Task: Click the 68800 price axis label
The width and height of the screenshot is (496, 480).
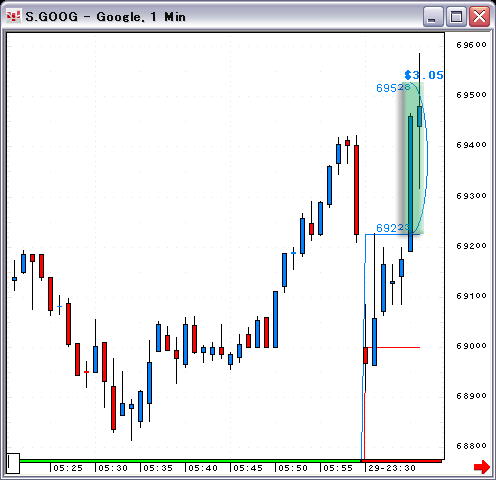Action: tap(471, 446)
